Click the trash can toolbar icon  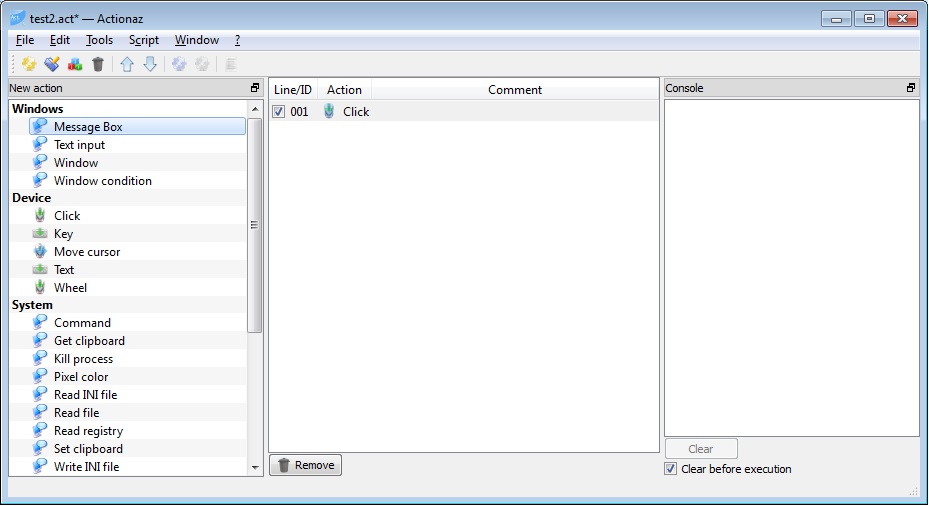pyautogui.click(x=97, y=64)
